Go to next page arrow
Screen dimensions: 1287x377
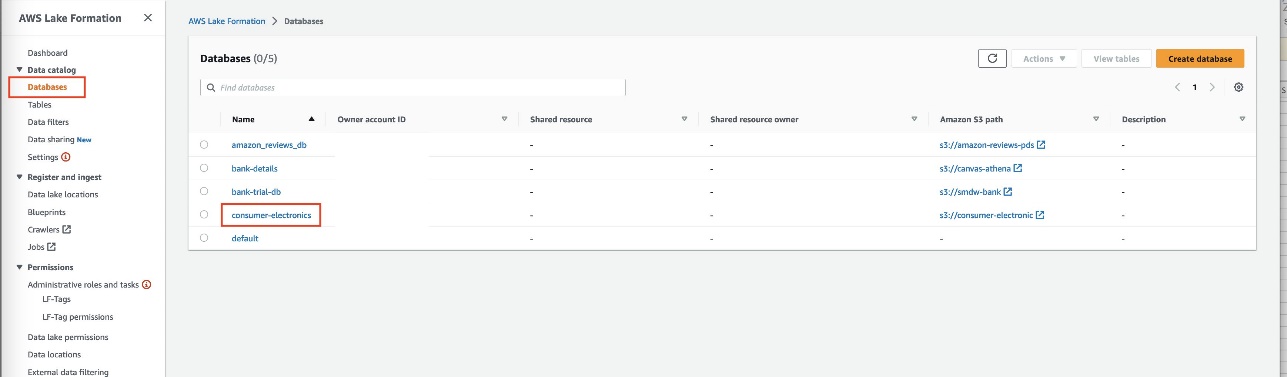1212,87
